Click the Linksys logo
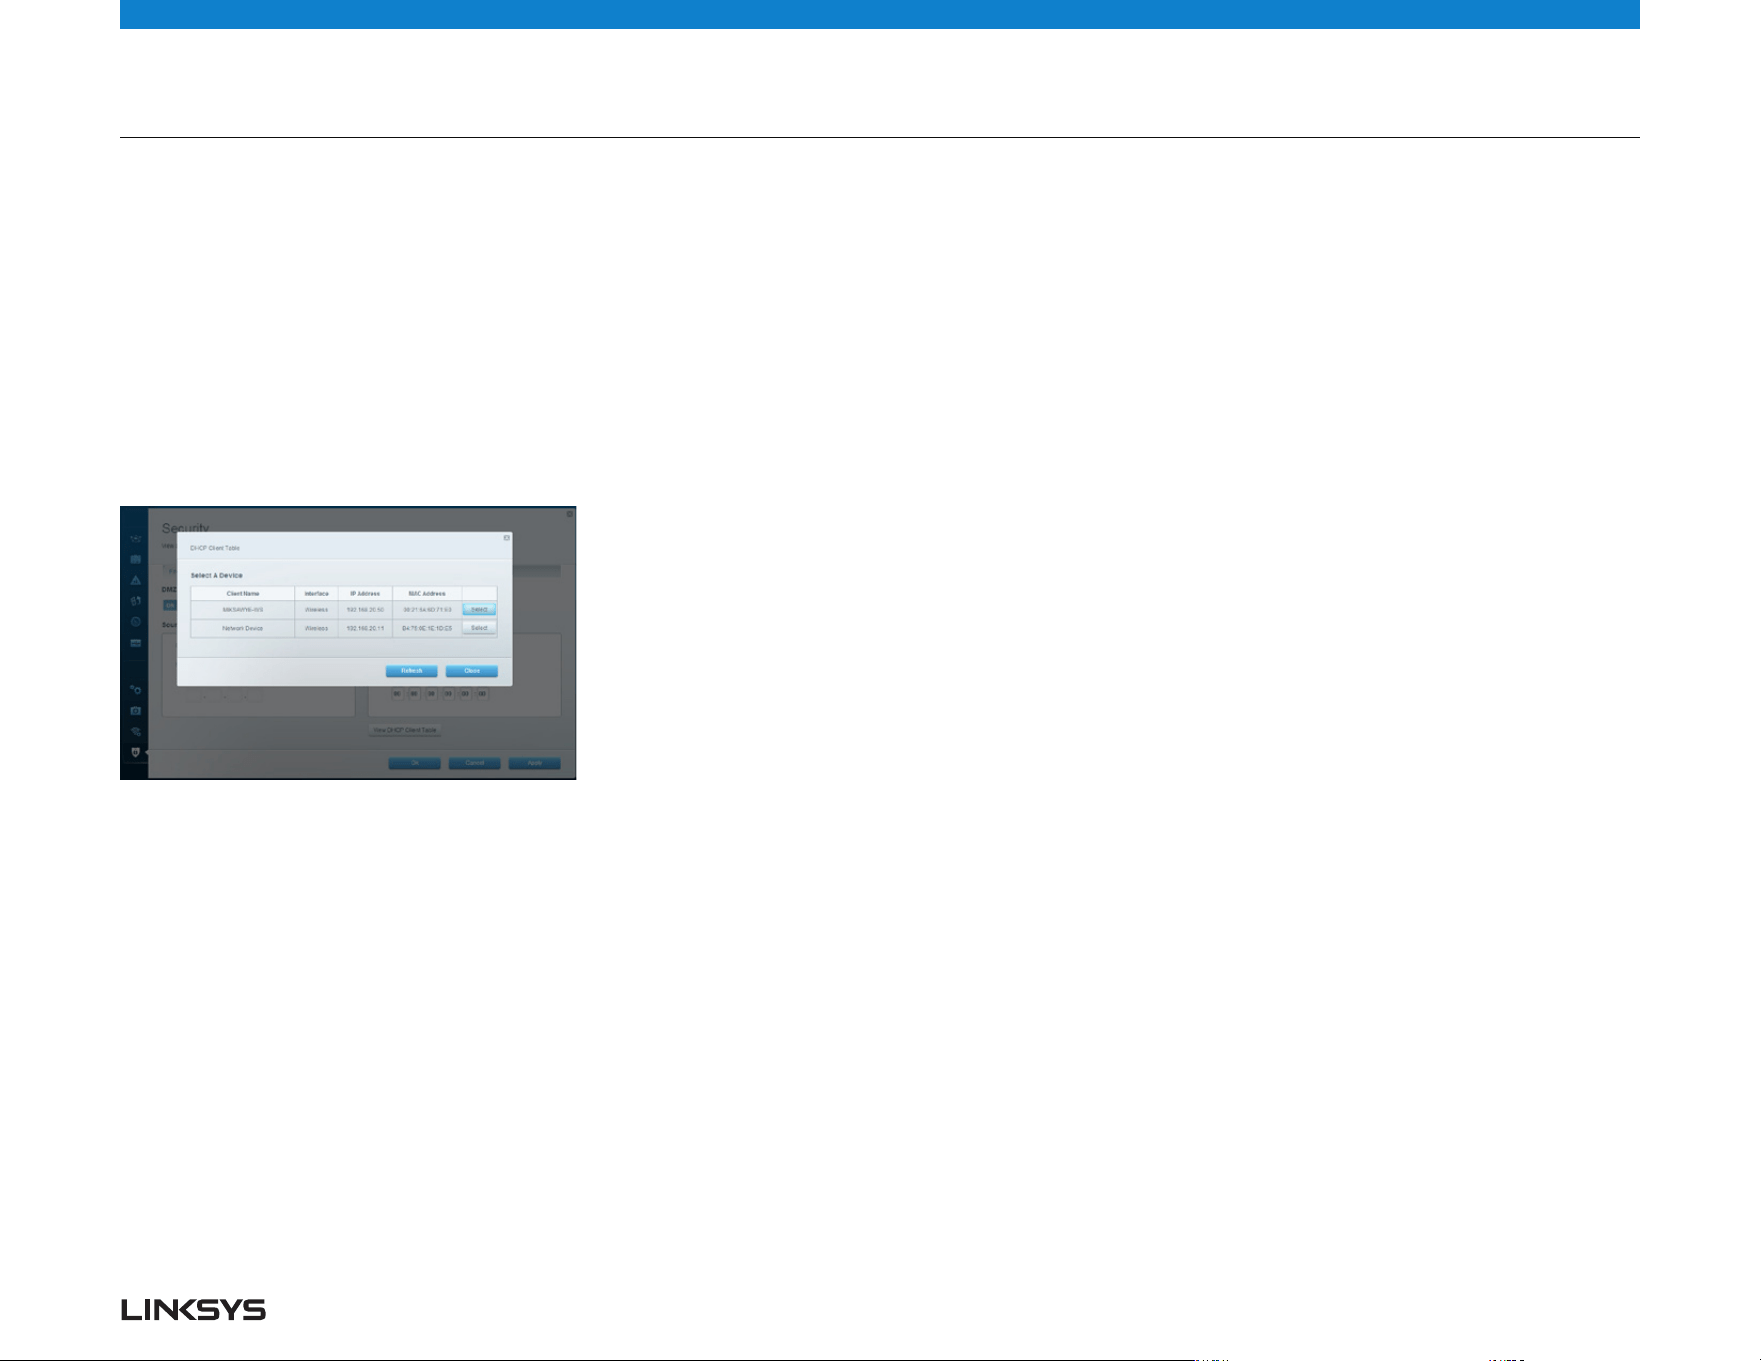1761x1361 pixels. (194, 1310)
